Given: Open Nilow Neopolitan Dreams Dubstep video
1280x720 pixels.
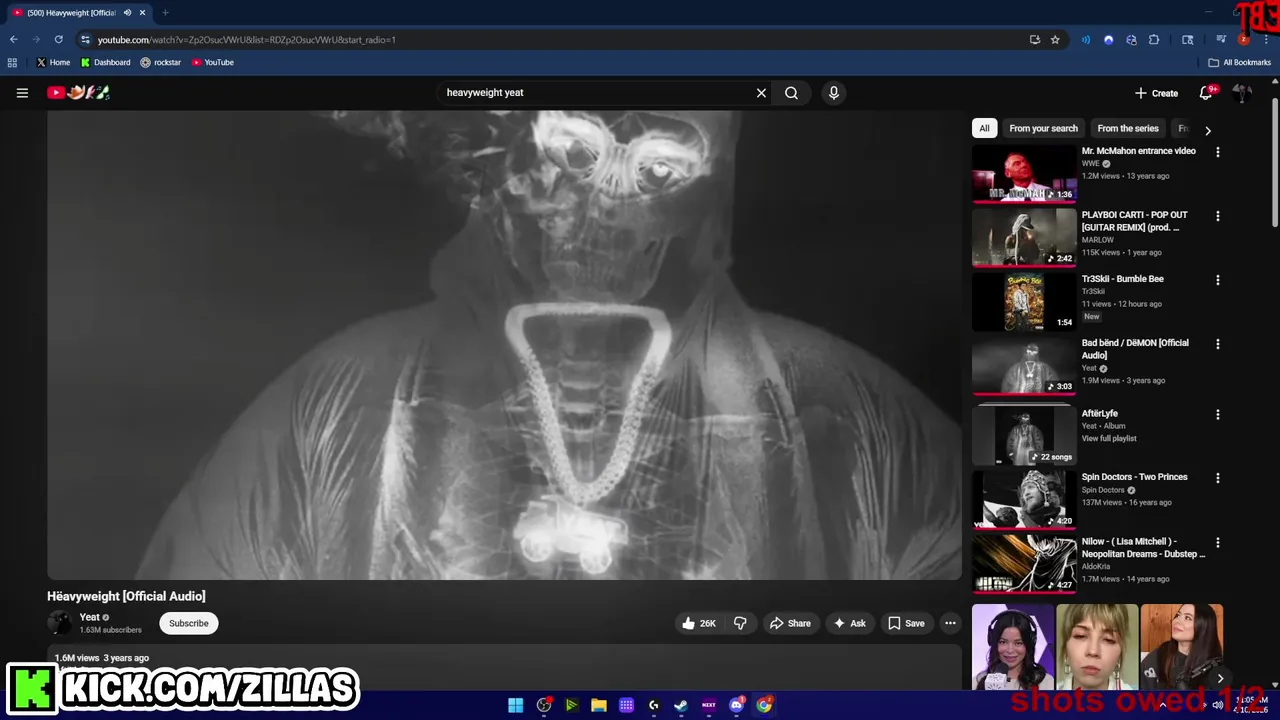Looking at the screenshot, I should (1024, 563).
